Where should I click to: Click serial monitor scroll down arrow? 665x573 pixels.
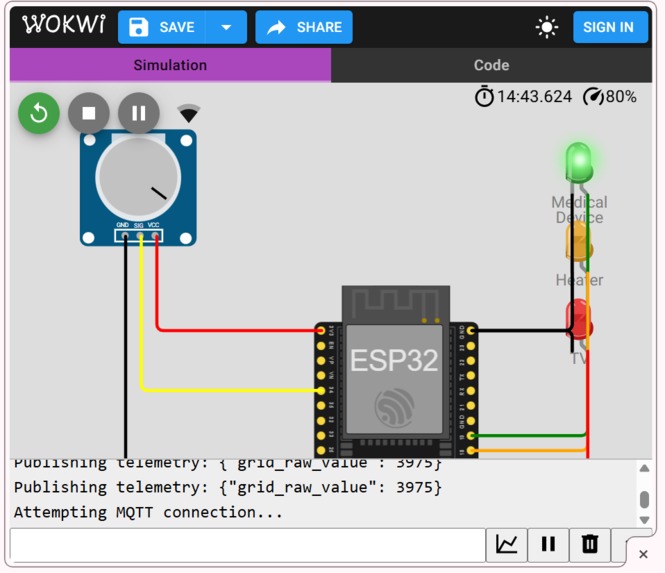click(645, 520)
